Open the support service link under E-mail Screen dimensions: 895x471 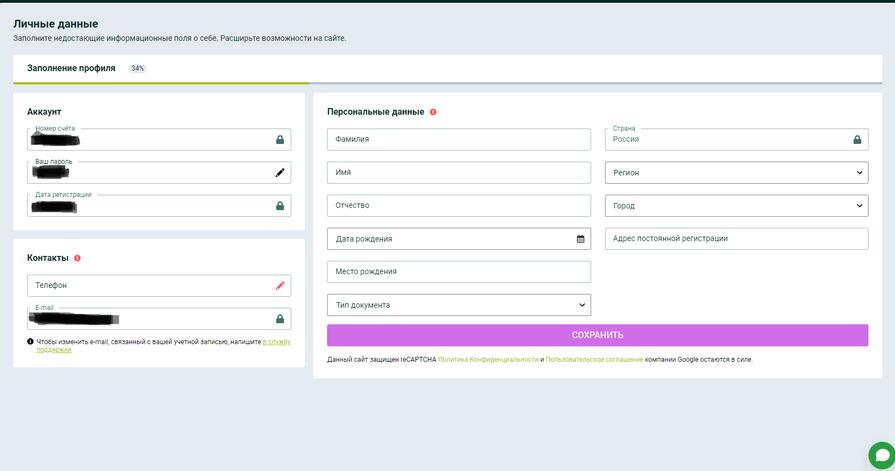click(x=277, y=342)
